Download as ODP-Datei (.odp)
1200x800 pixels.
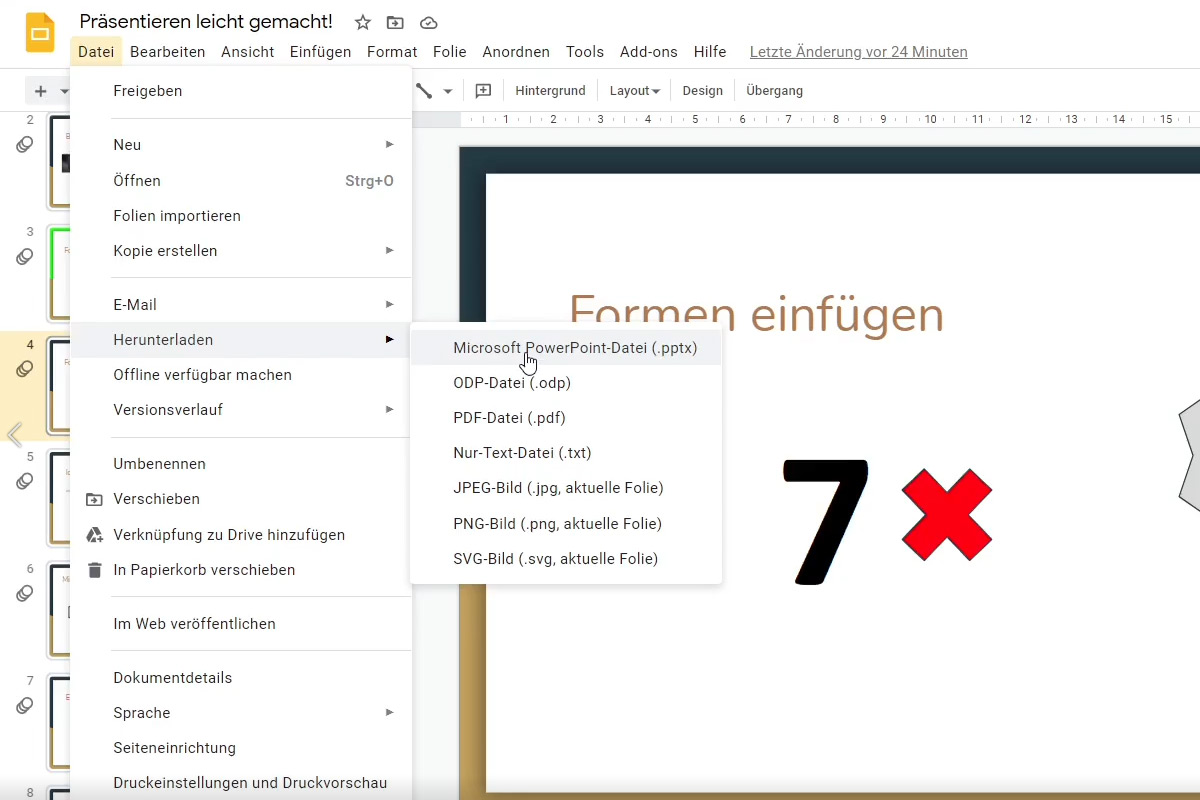(x=566, y=383)
